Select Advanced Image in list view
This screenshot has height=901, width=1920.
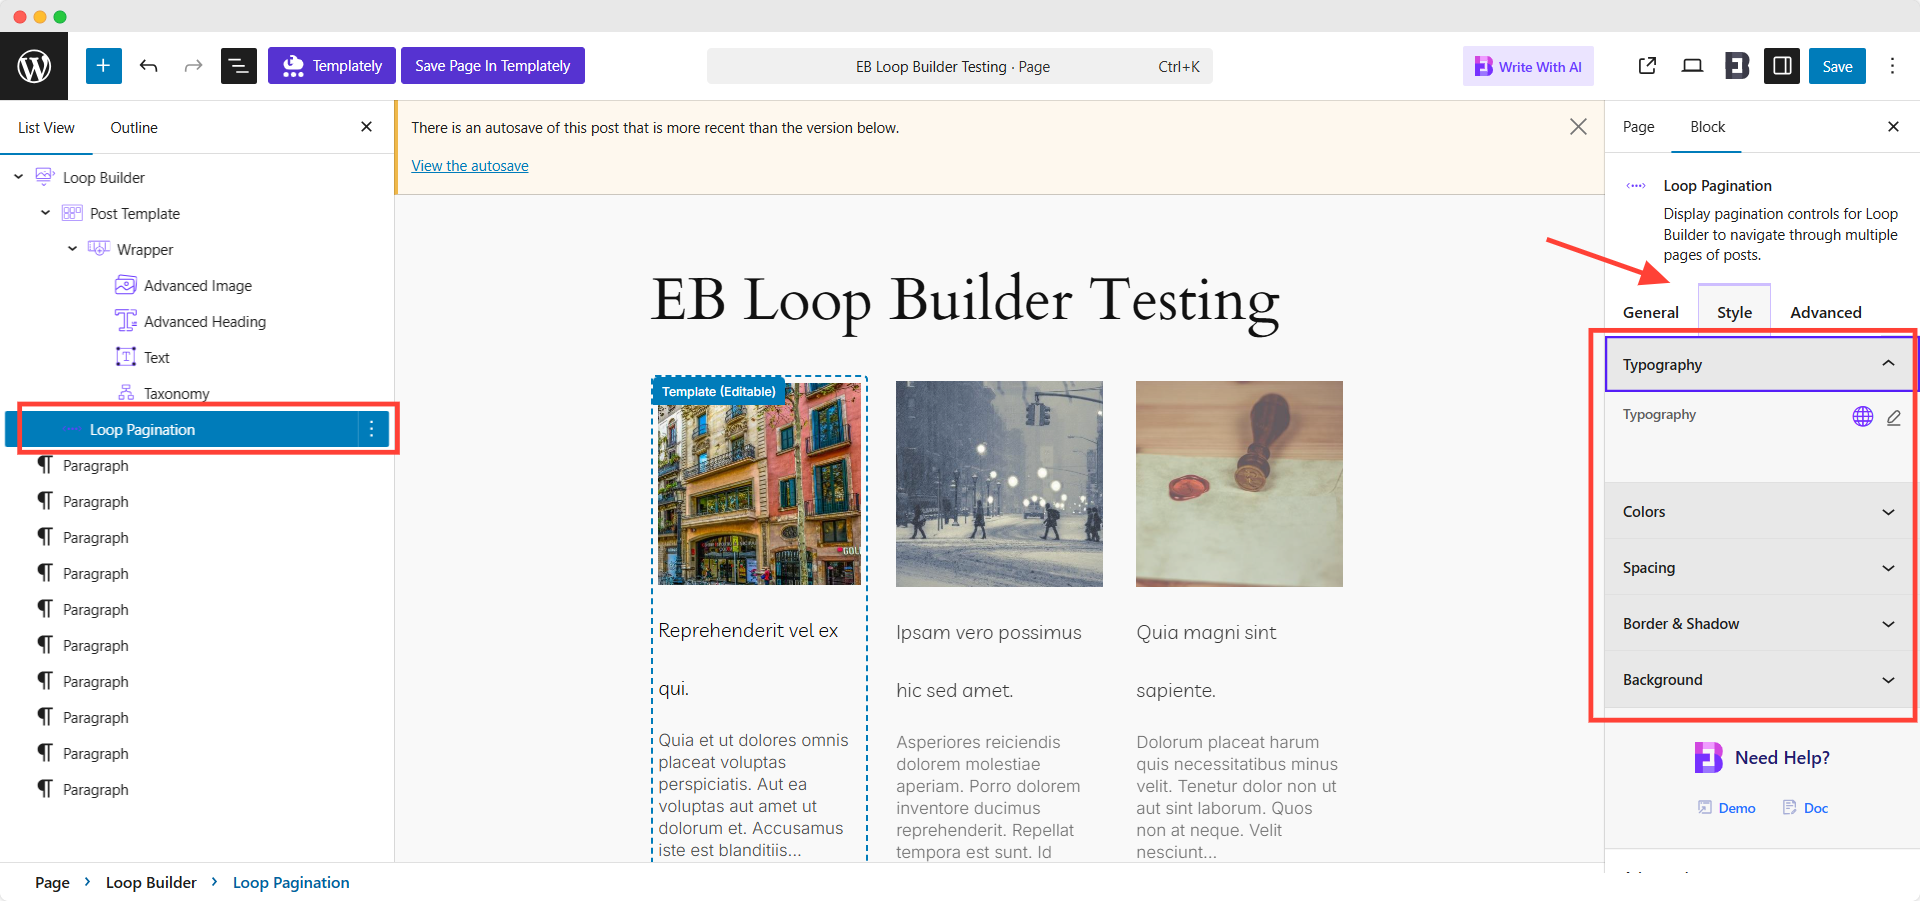(x=198, y=286)
